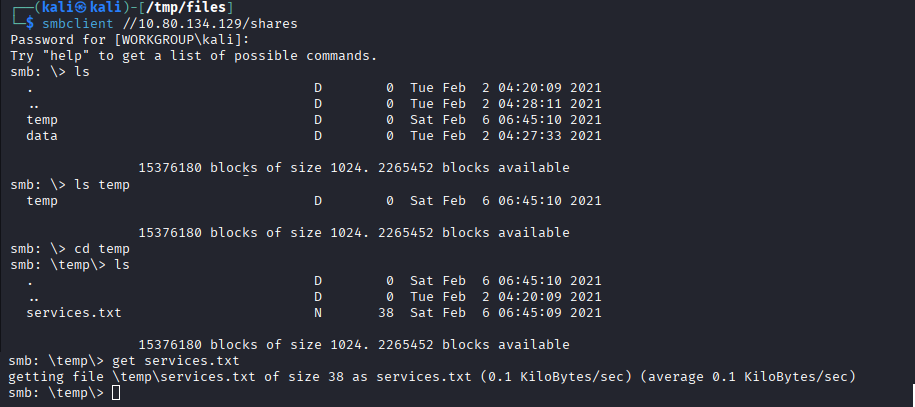Click the D attribute flag in the data row
The width and height of the screenshot is (915, 407).
point(318,135)
